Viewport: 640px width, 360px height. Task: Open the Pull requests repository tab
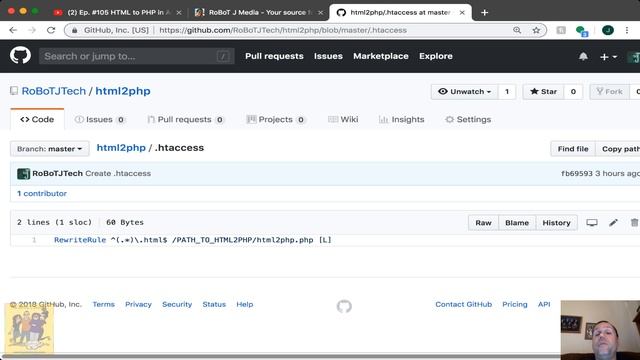pyautogui.click(x=186, y=120)
